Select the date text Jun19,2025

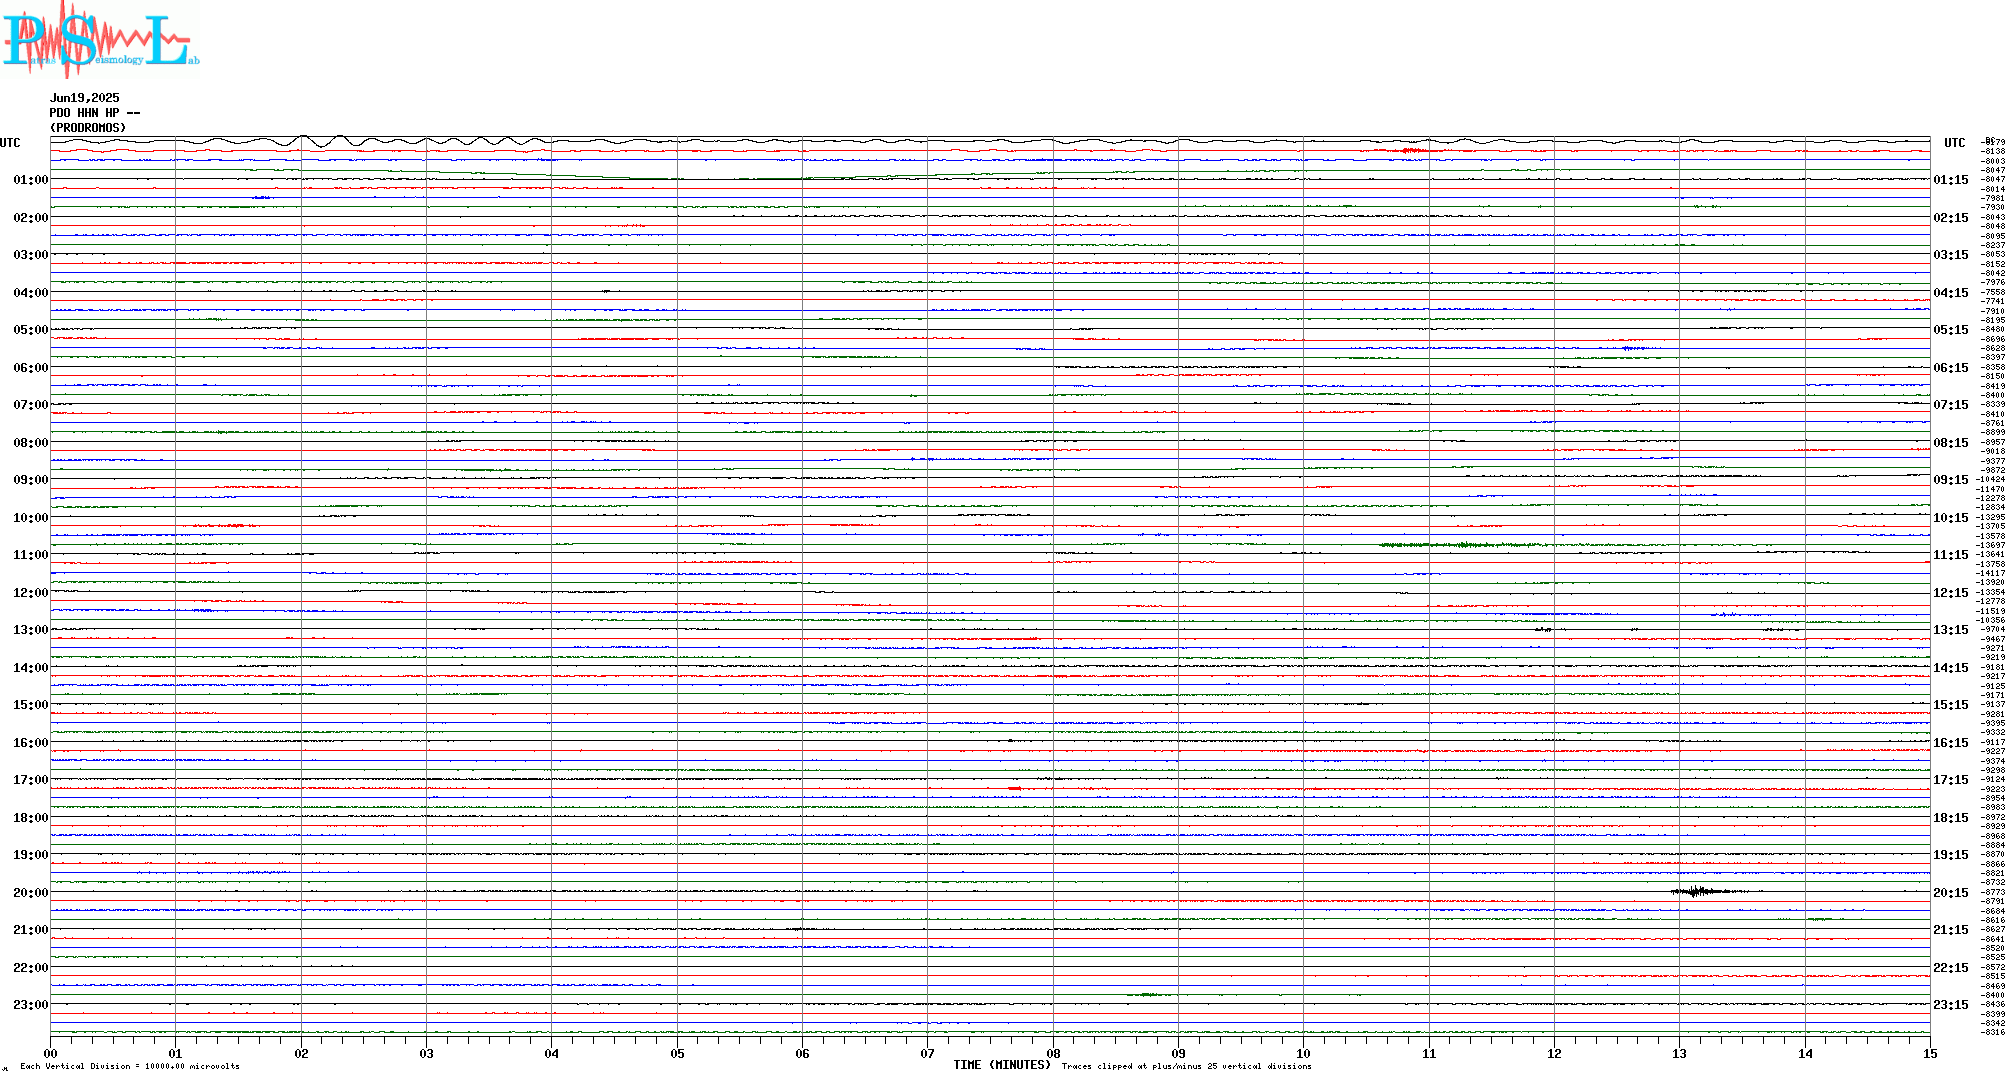pos(85,98)
